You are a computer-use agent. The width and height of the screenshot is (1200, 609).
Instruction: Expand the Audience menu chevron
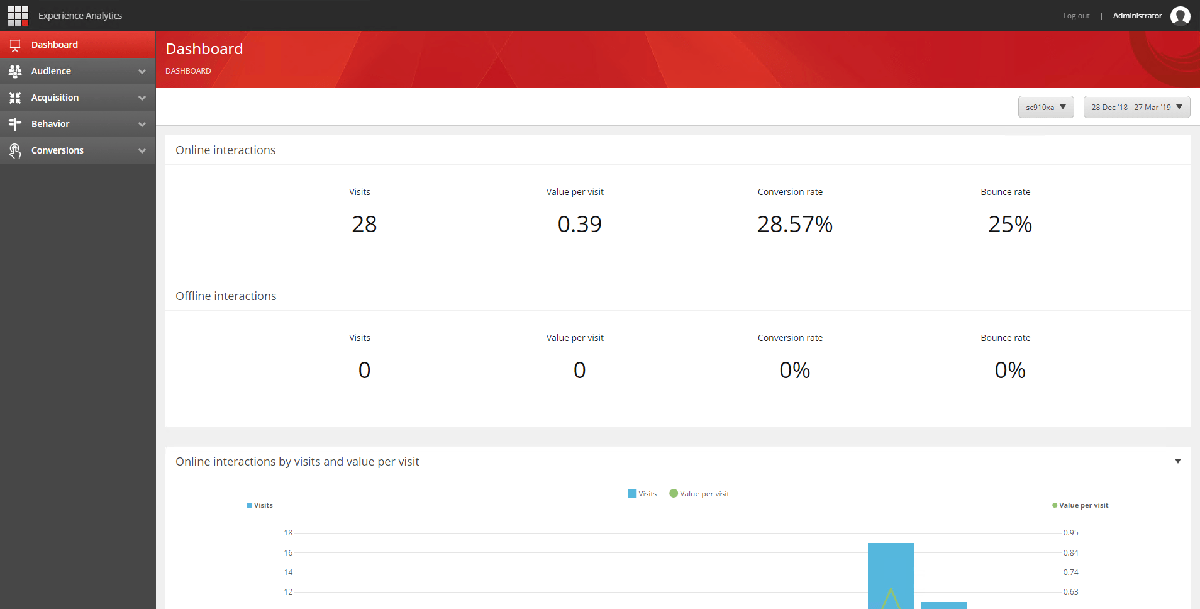(142, 72)
